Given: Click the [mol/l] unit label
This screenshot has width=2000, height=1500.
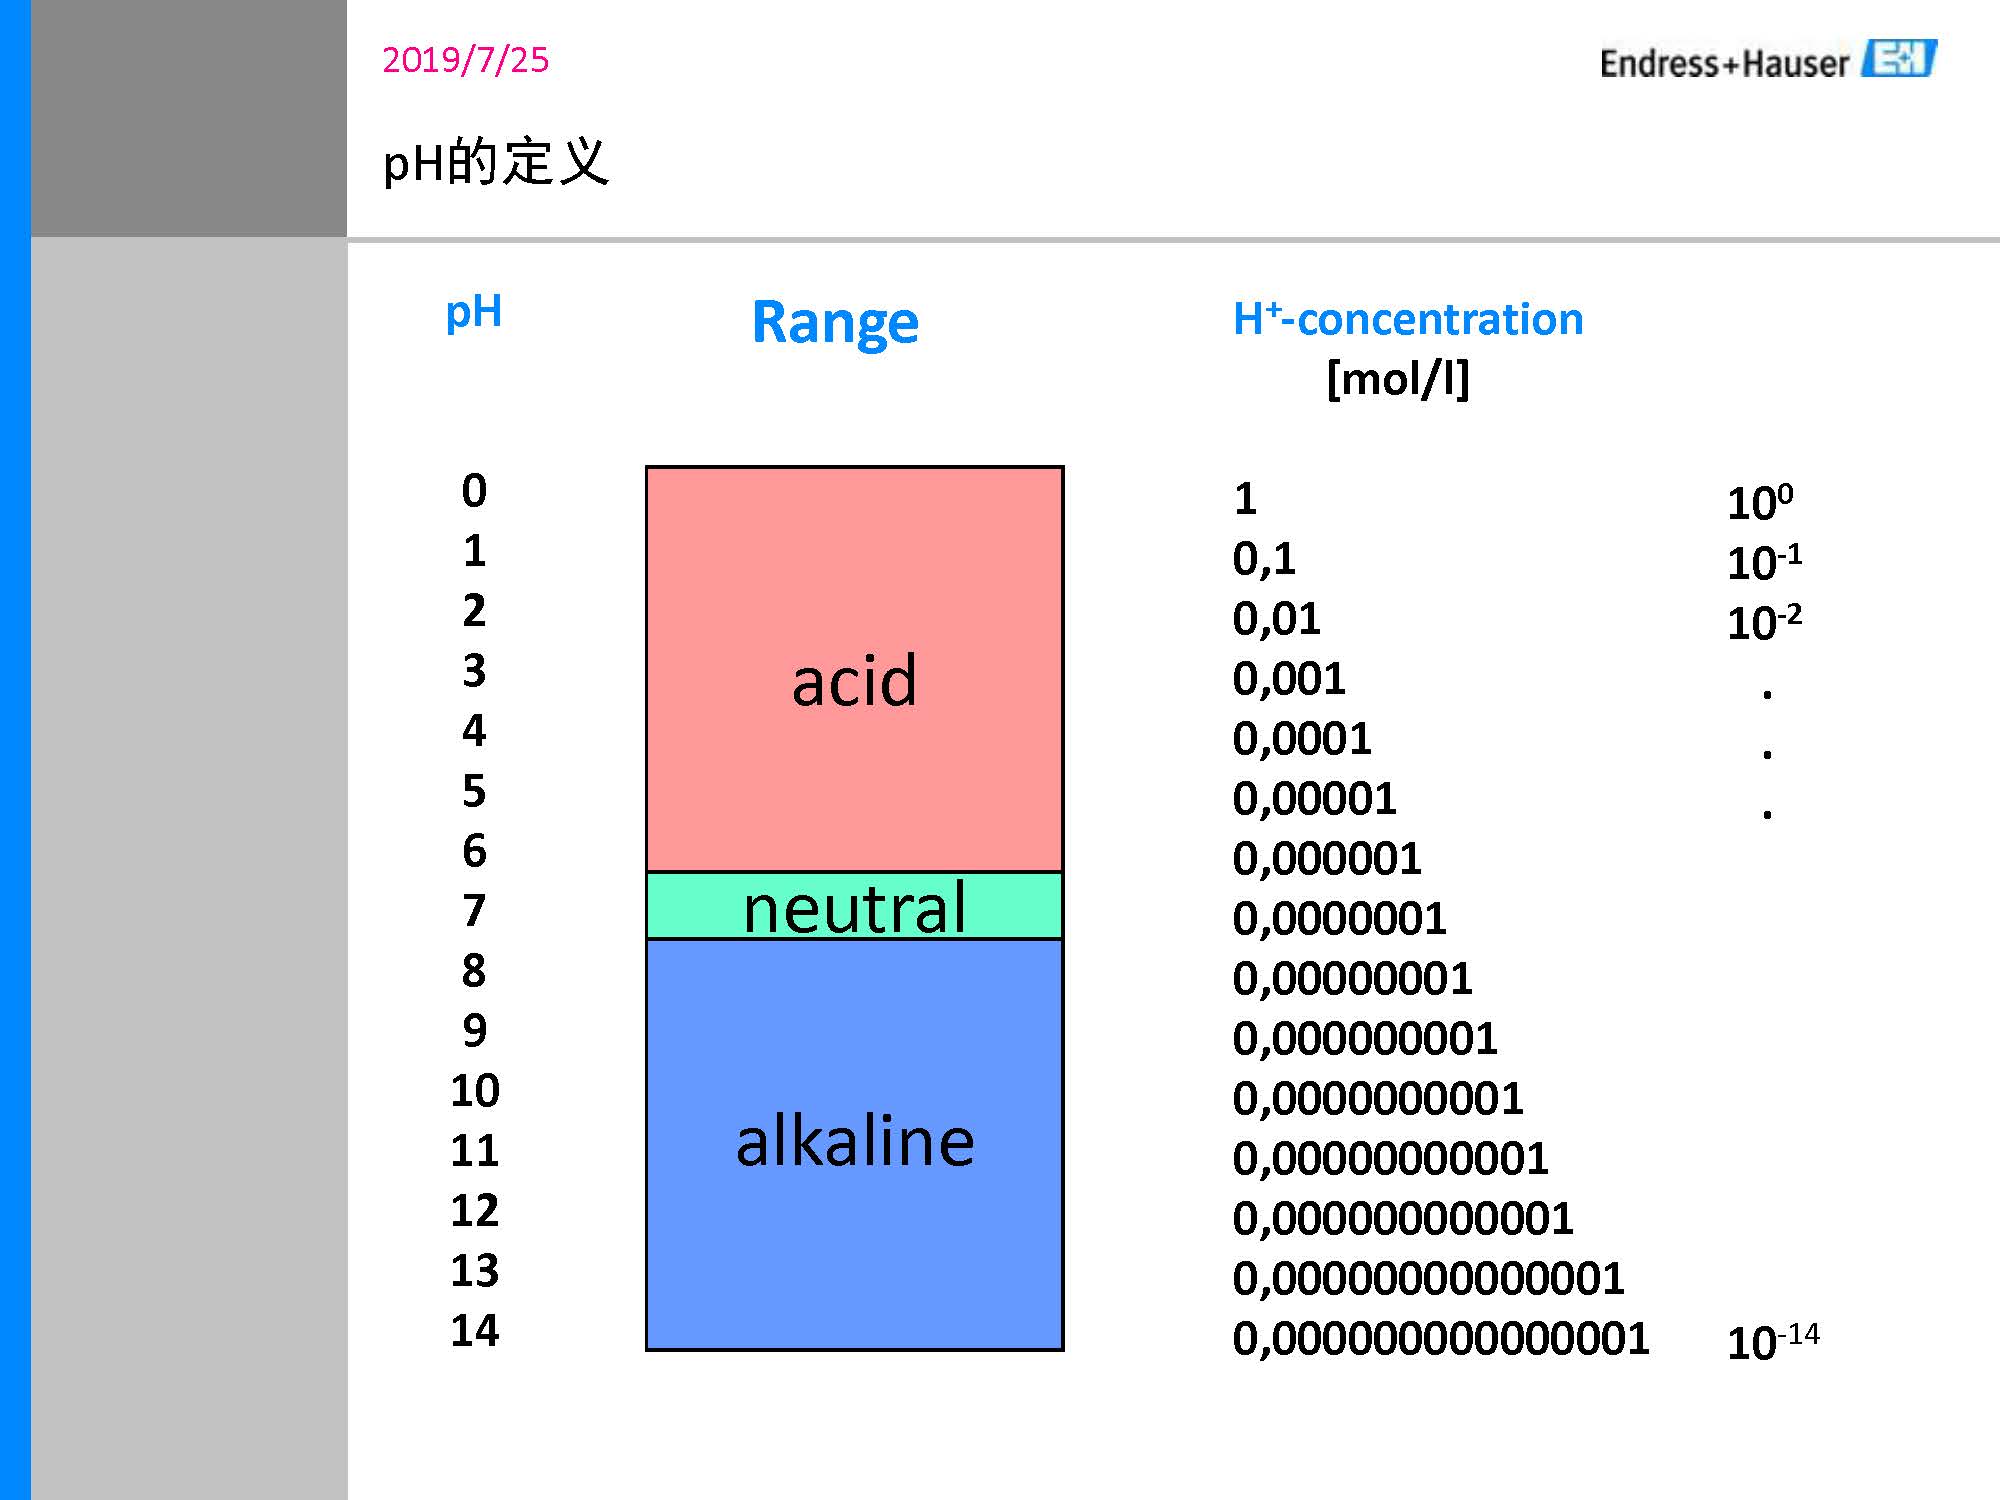Looking at the screenshot, I should tap(1398, 379).
